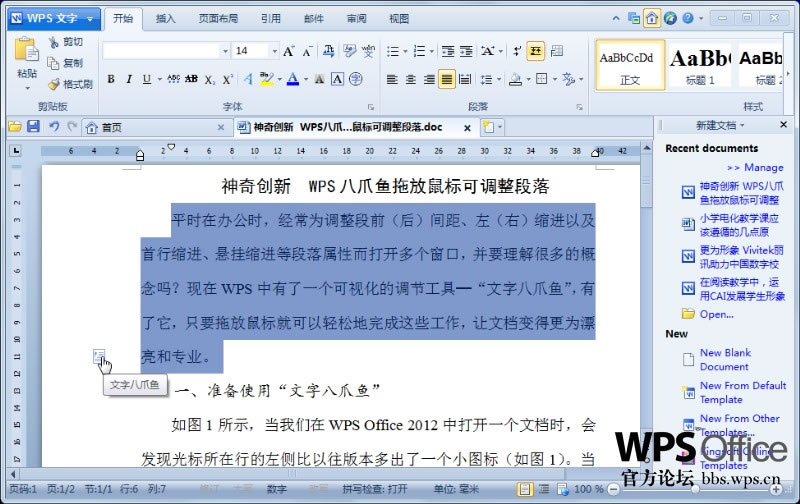
Task: Toggle superscript X² formatting
Action: (228, 79)
